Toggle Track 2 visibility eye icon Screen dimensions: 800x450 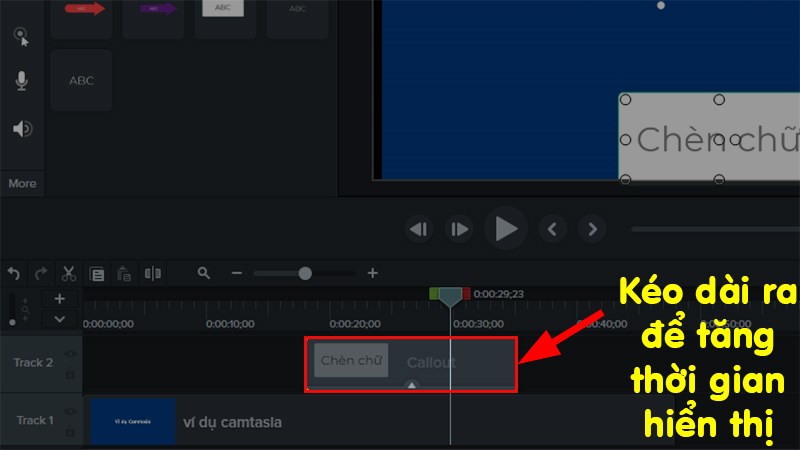pyautogui.click(x=70, y=354)
